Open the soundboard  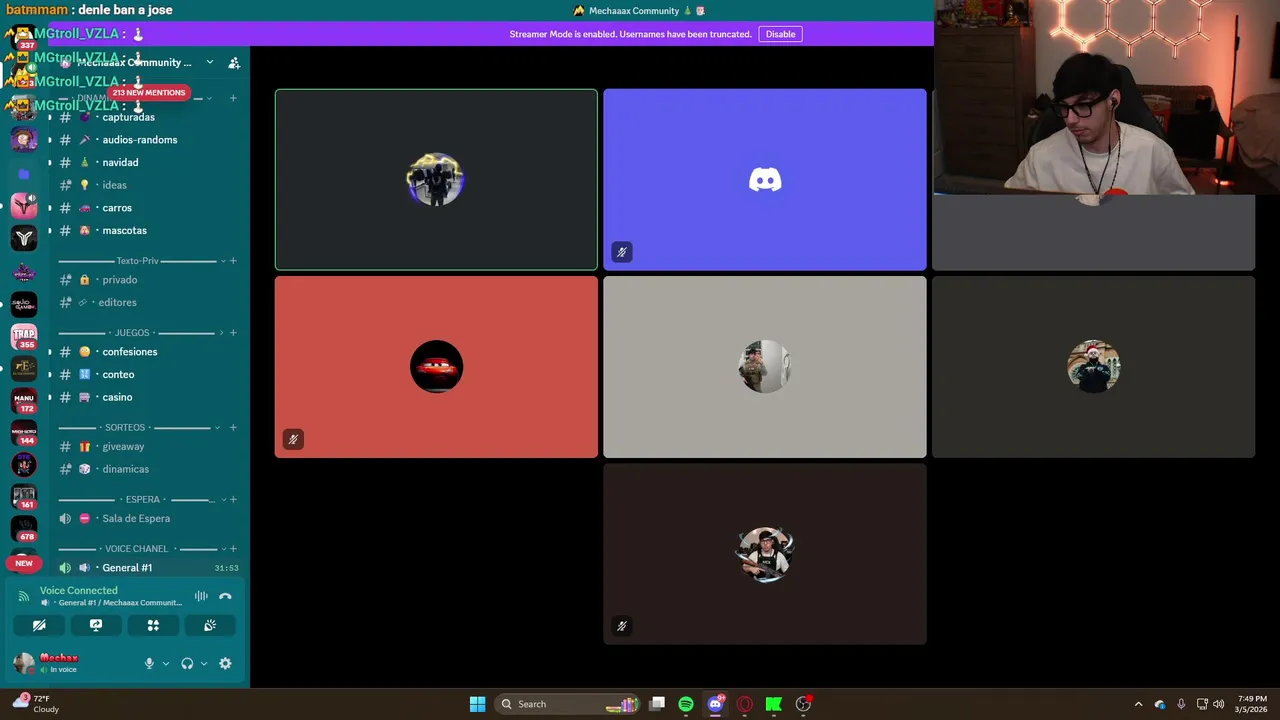coord(210,625)
